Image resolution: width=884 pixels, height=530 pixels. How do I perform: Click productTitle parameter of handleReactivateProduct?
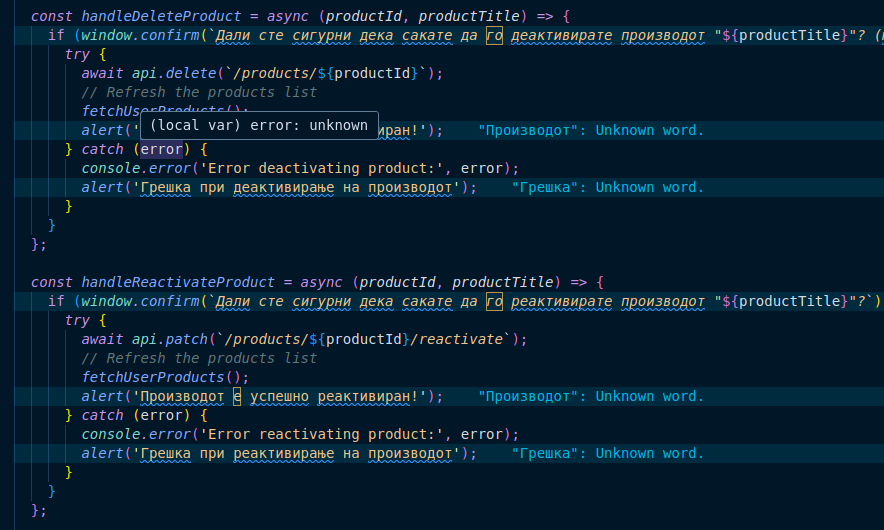tap(502, 282)
